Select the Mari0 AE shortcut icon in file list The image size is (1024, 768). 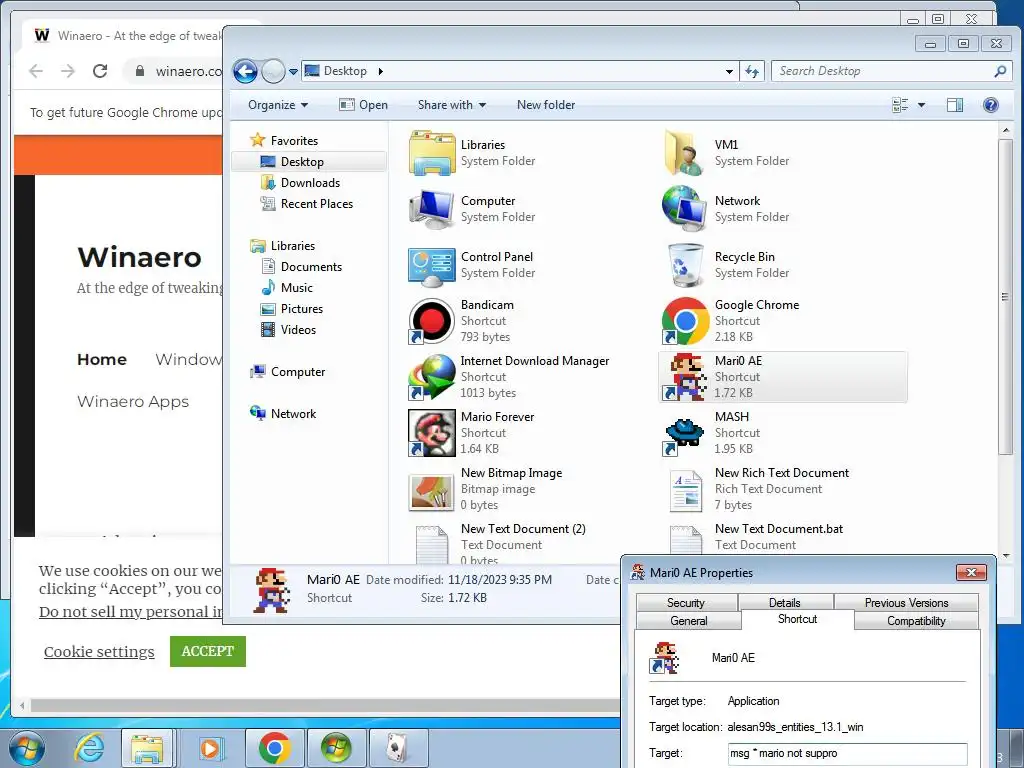click(685, 377)
